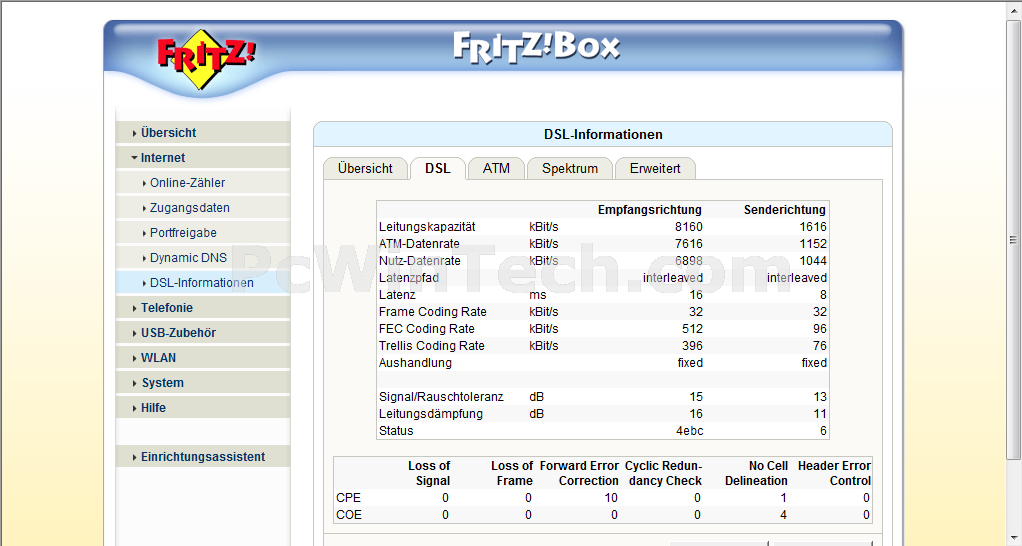This screenshot has width=1022, height=546.
Task: Expand the USB-Zubehör sidebar section
Action: click(203, 332)
